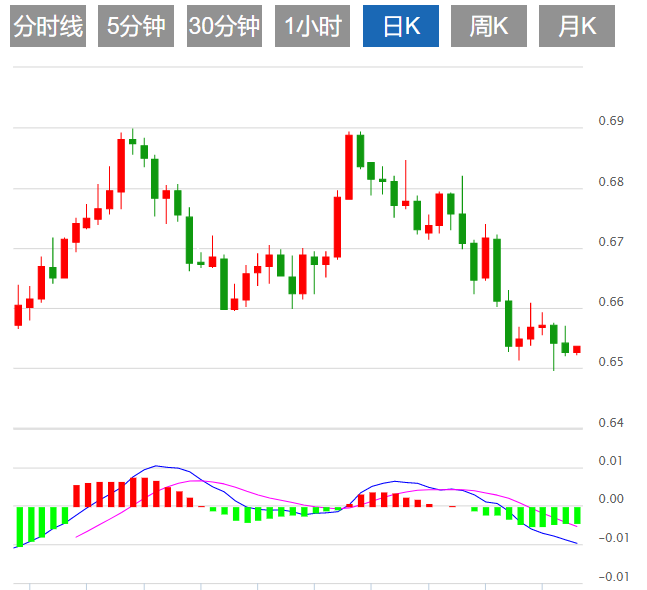647x590 pixels.
Task: Switch to the 月K monthly tab
Action: 577,26
